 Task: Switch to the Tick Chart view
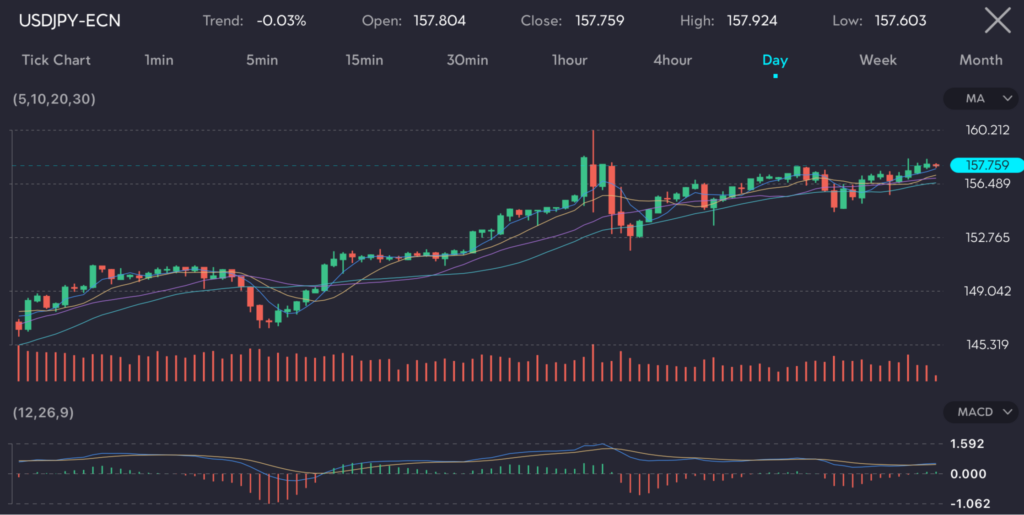56,60
